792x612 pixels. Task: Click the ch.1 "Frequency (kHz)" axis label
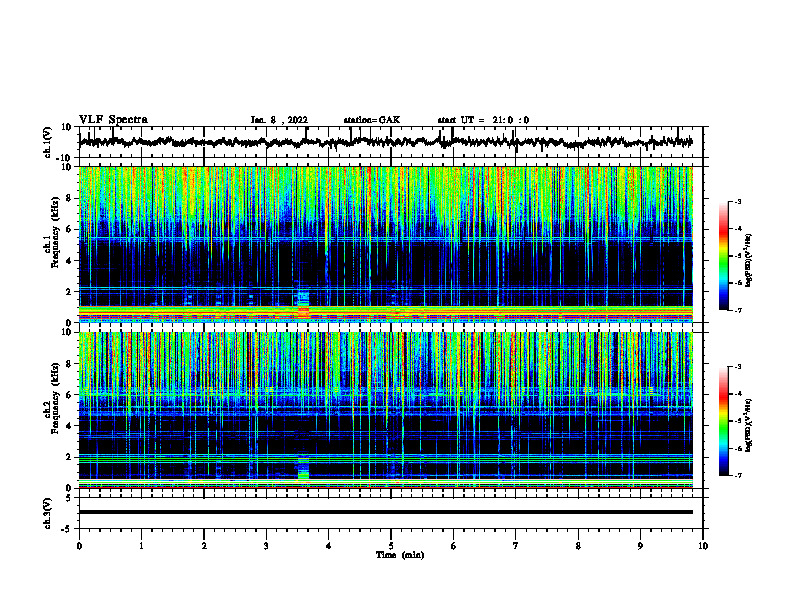pyautogui.click(x=55, y=233)
